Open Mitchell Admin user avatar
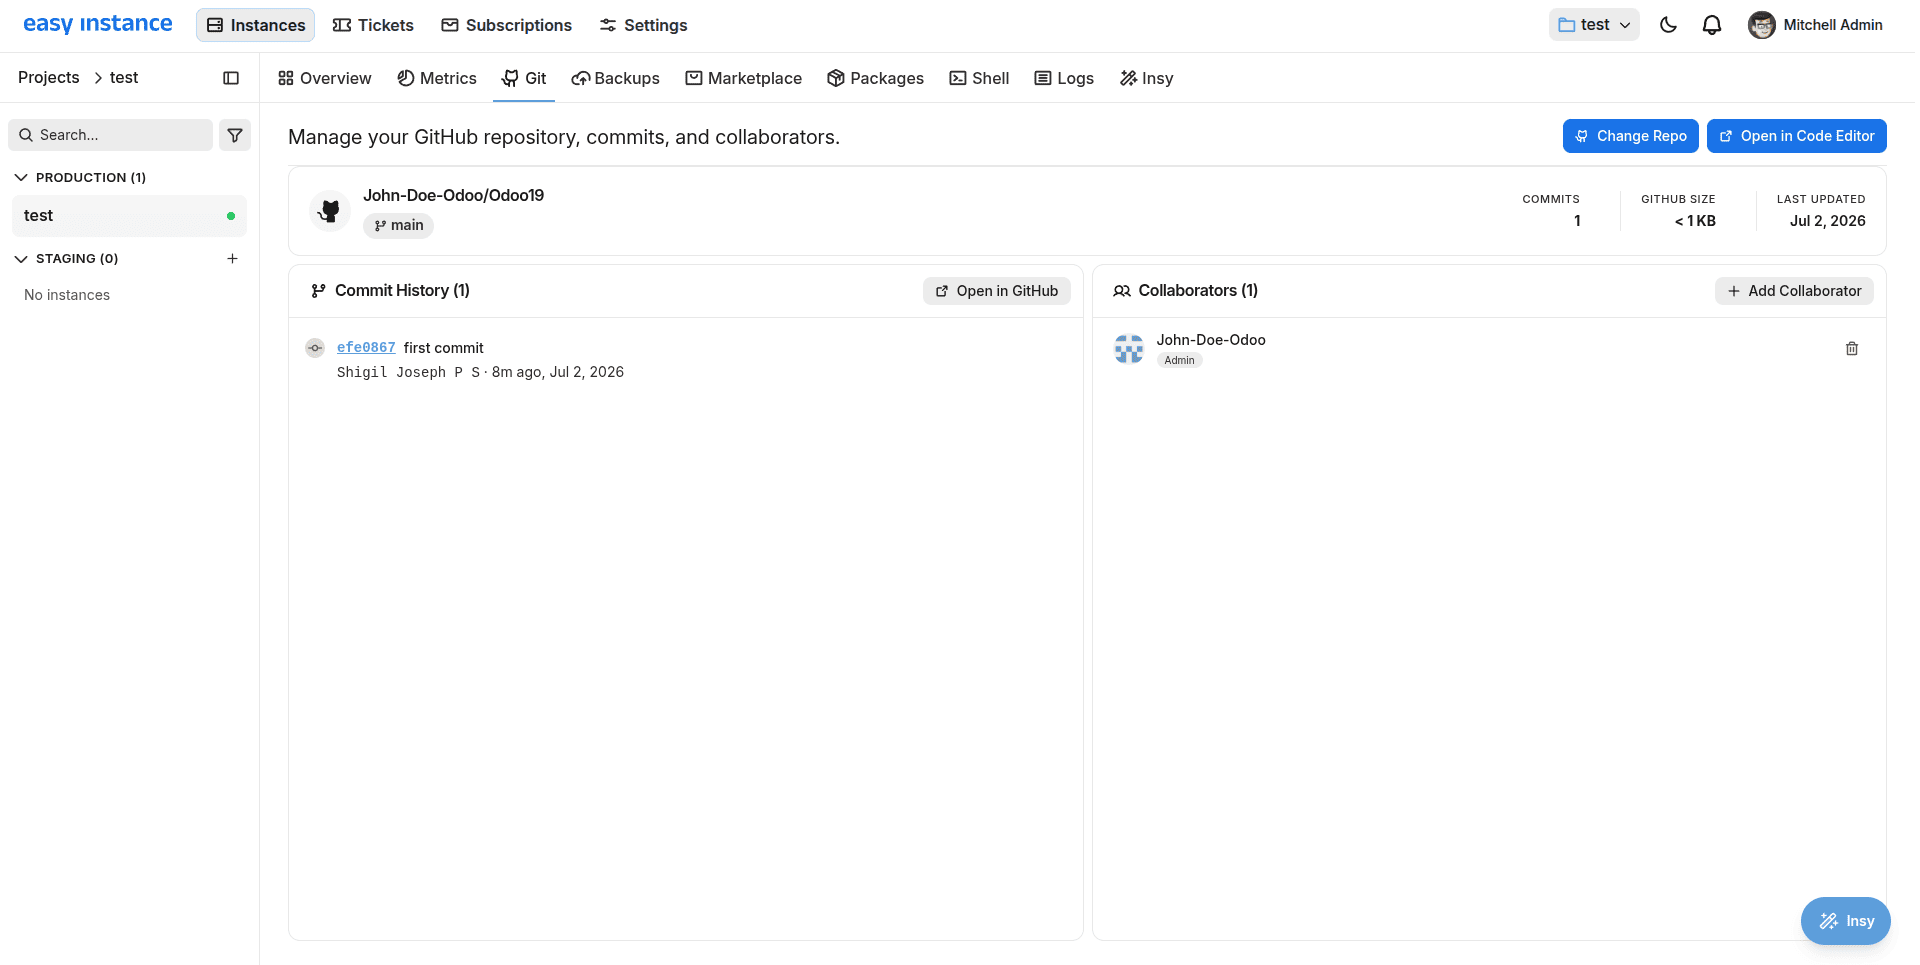1920x965 pixels. (1761, 25)
